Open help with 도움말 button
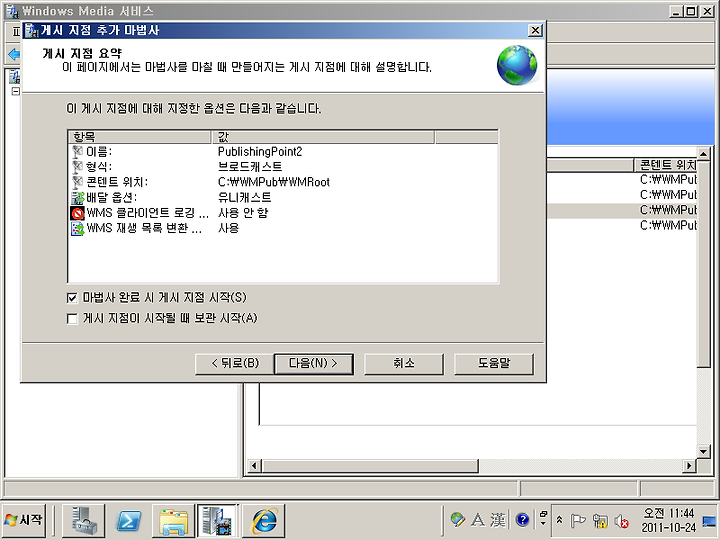The image size is (720, 540). click(494, 364)
